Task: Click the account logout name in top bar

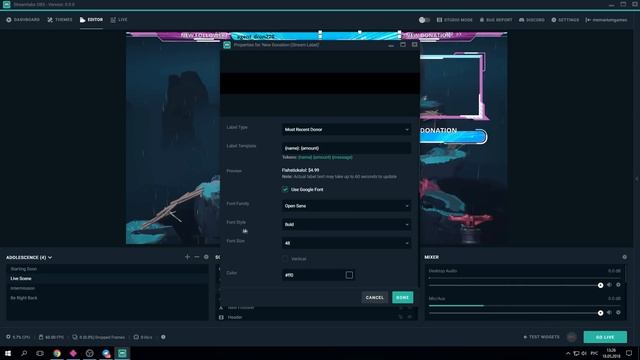Action: (x=606, y=20)
